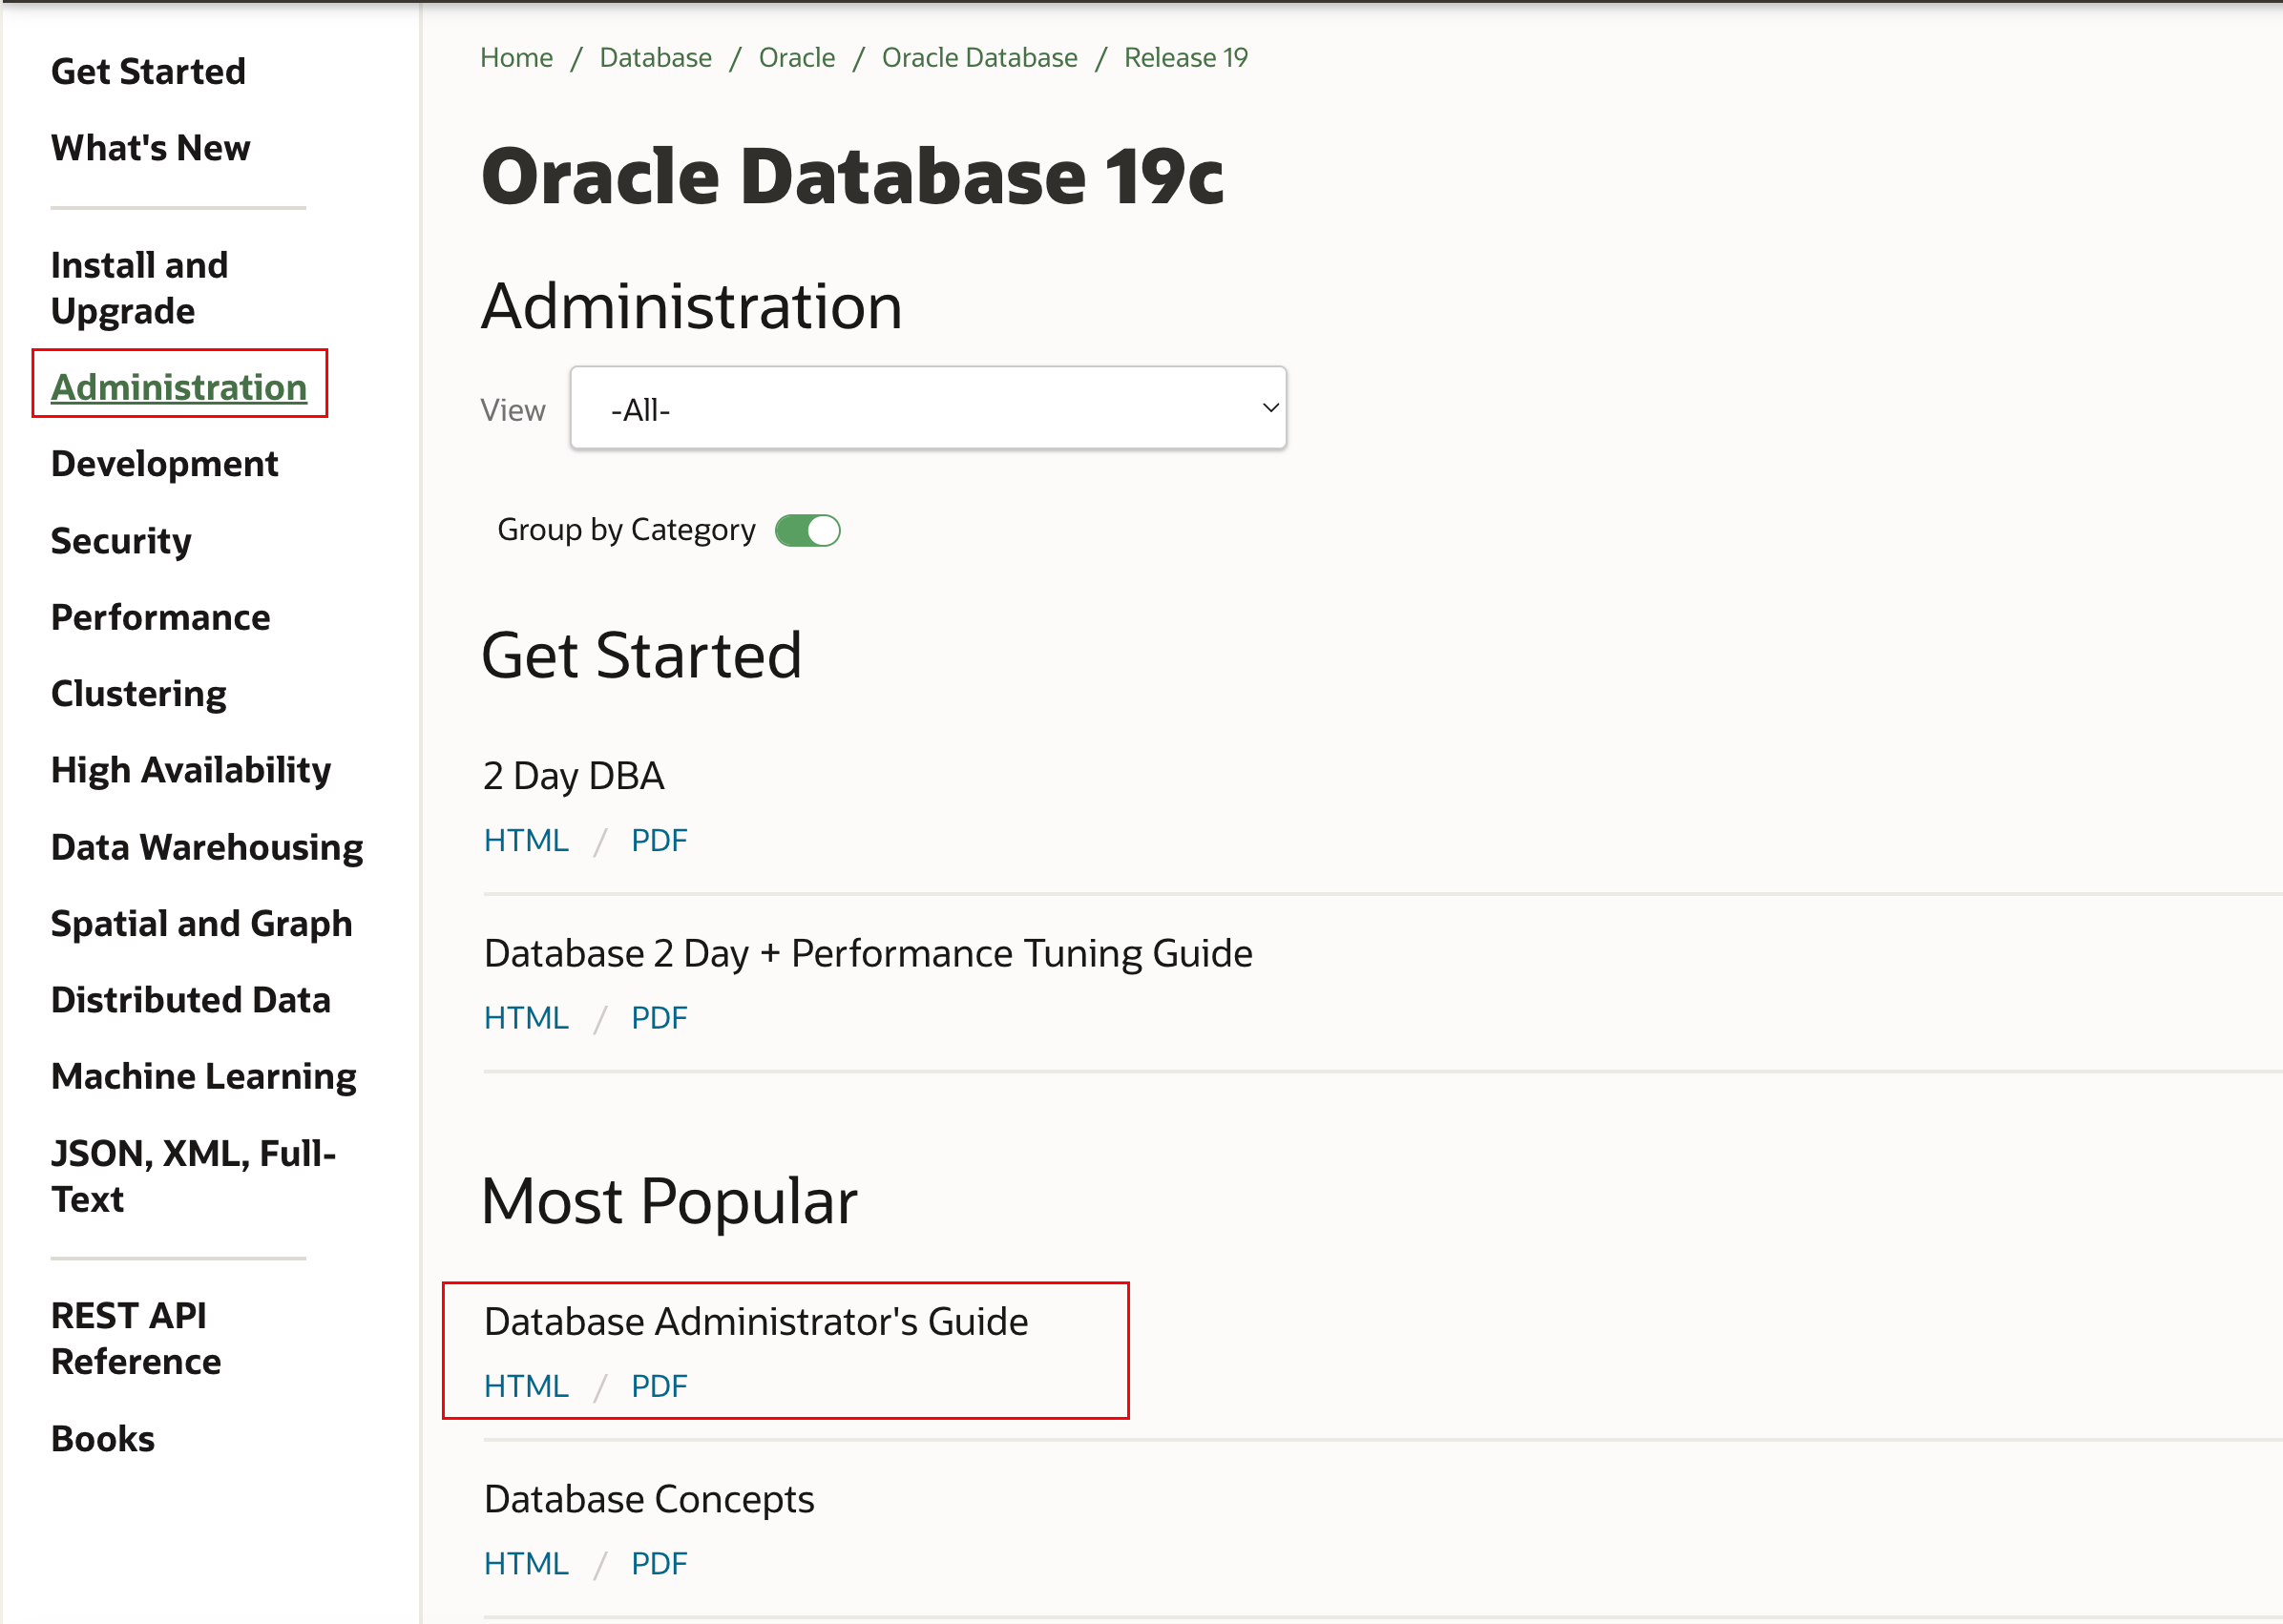Toggle the Group by Category switch
2283x1624 pixels.
807,530
